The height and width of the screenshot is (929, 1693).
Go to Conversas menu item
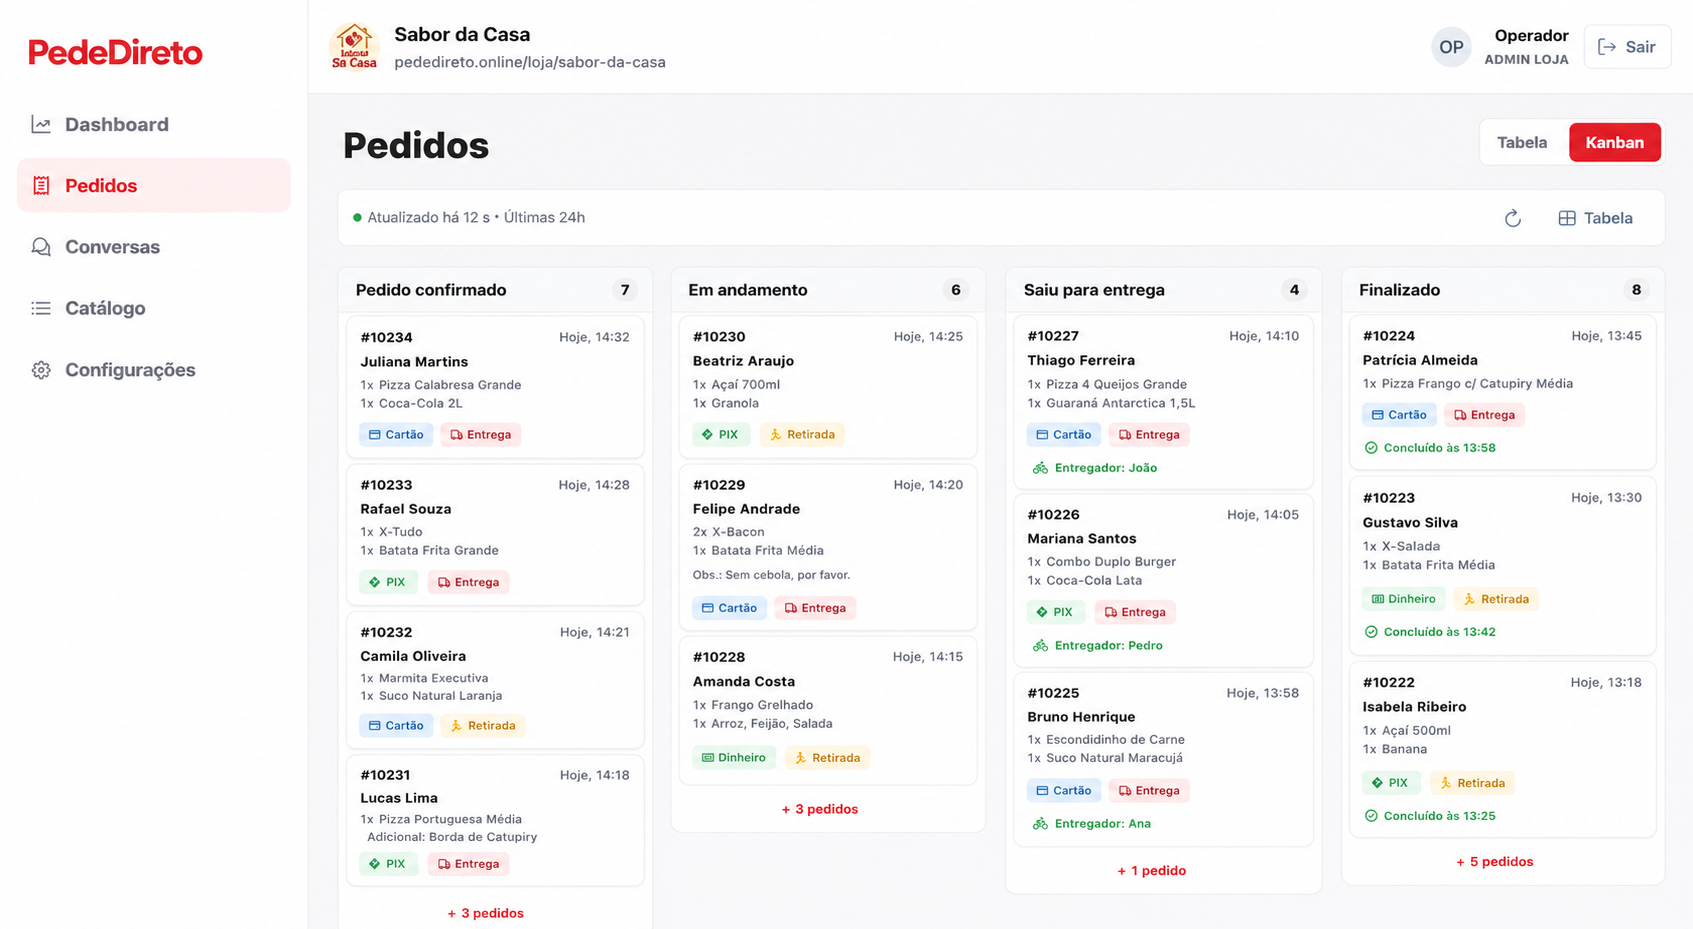click(x=154, y=247)
